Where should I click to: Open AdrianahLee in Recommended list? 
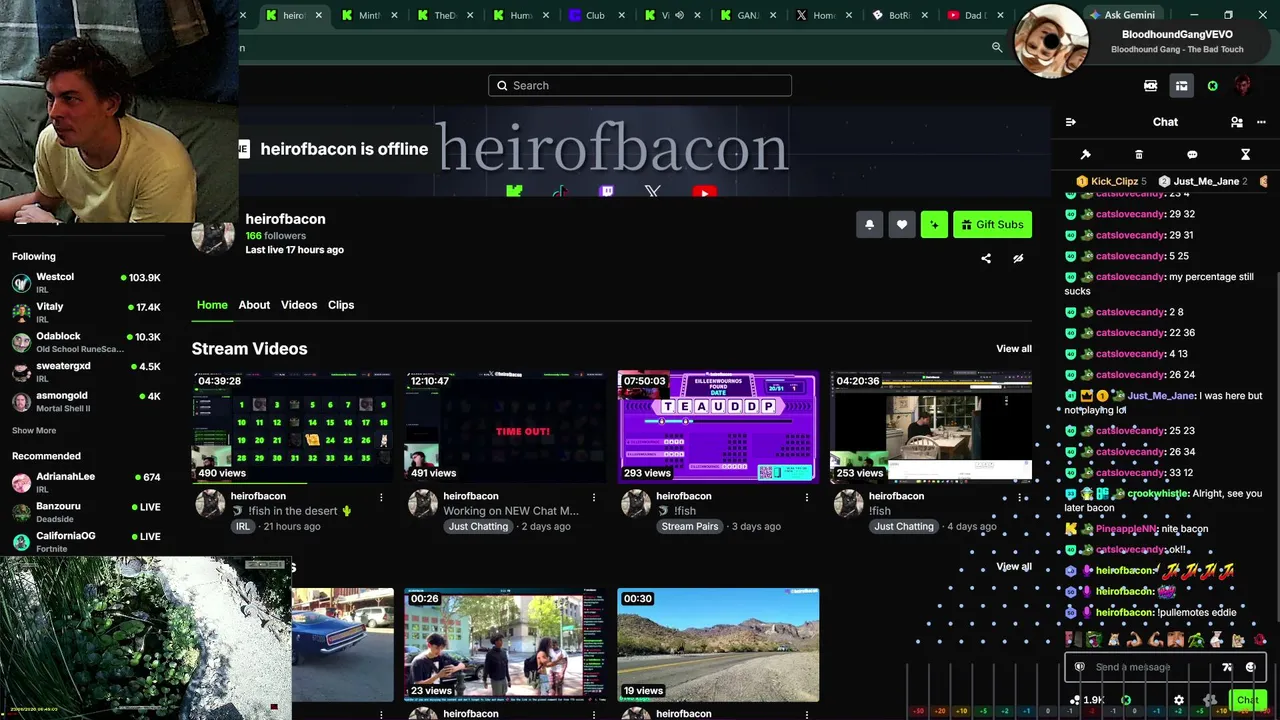[x=86, y=483]
